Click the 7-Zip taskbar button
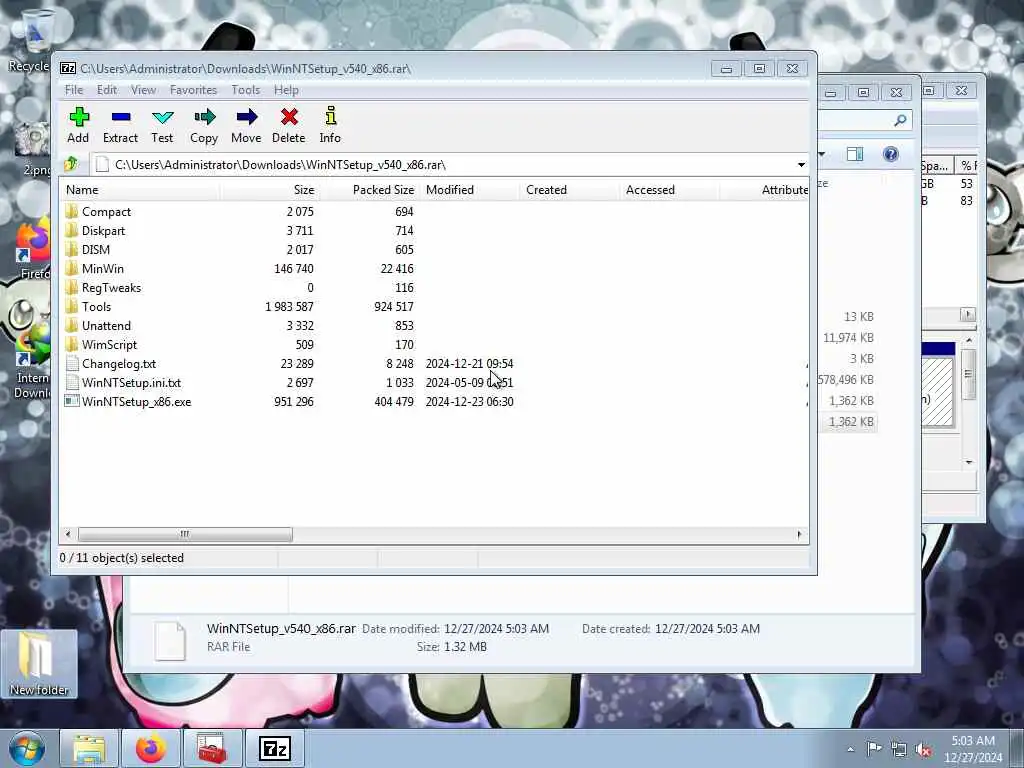The width and height of the screenshot is (1024, 768). point(274,749)
